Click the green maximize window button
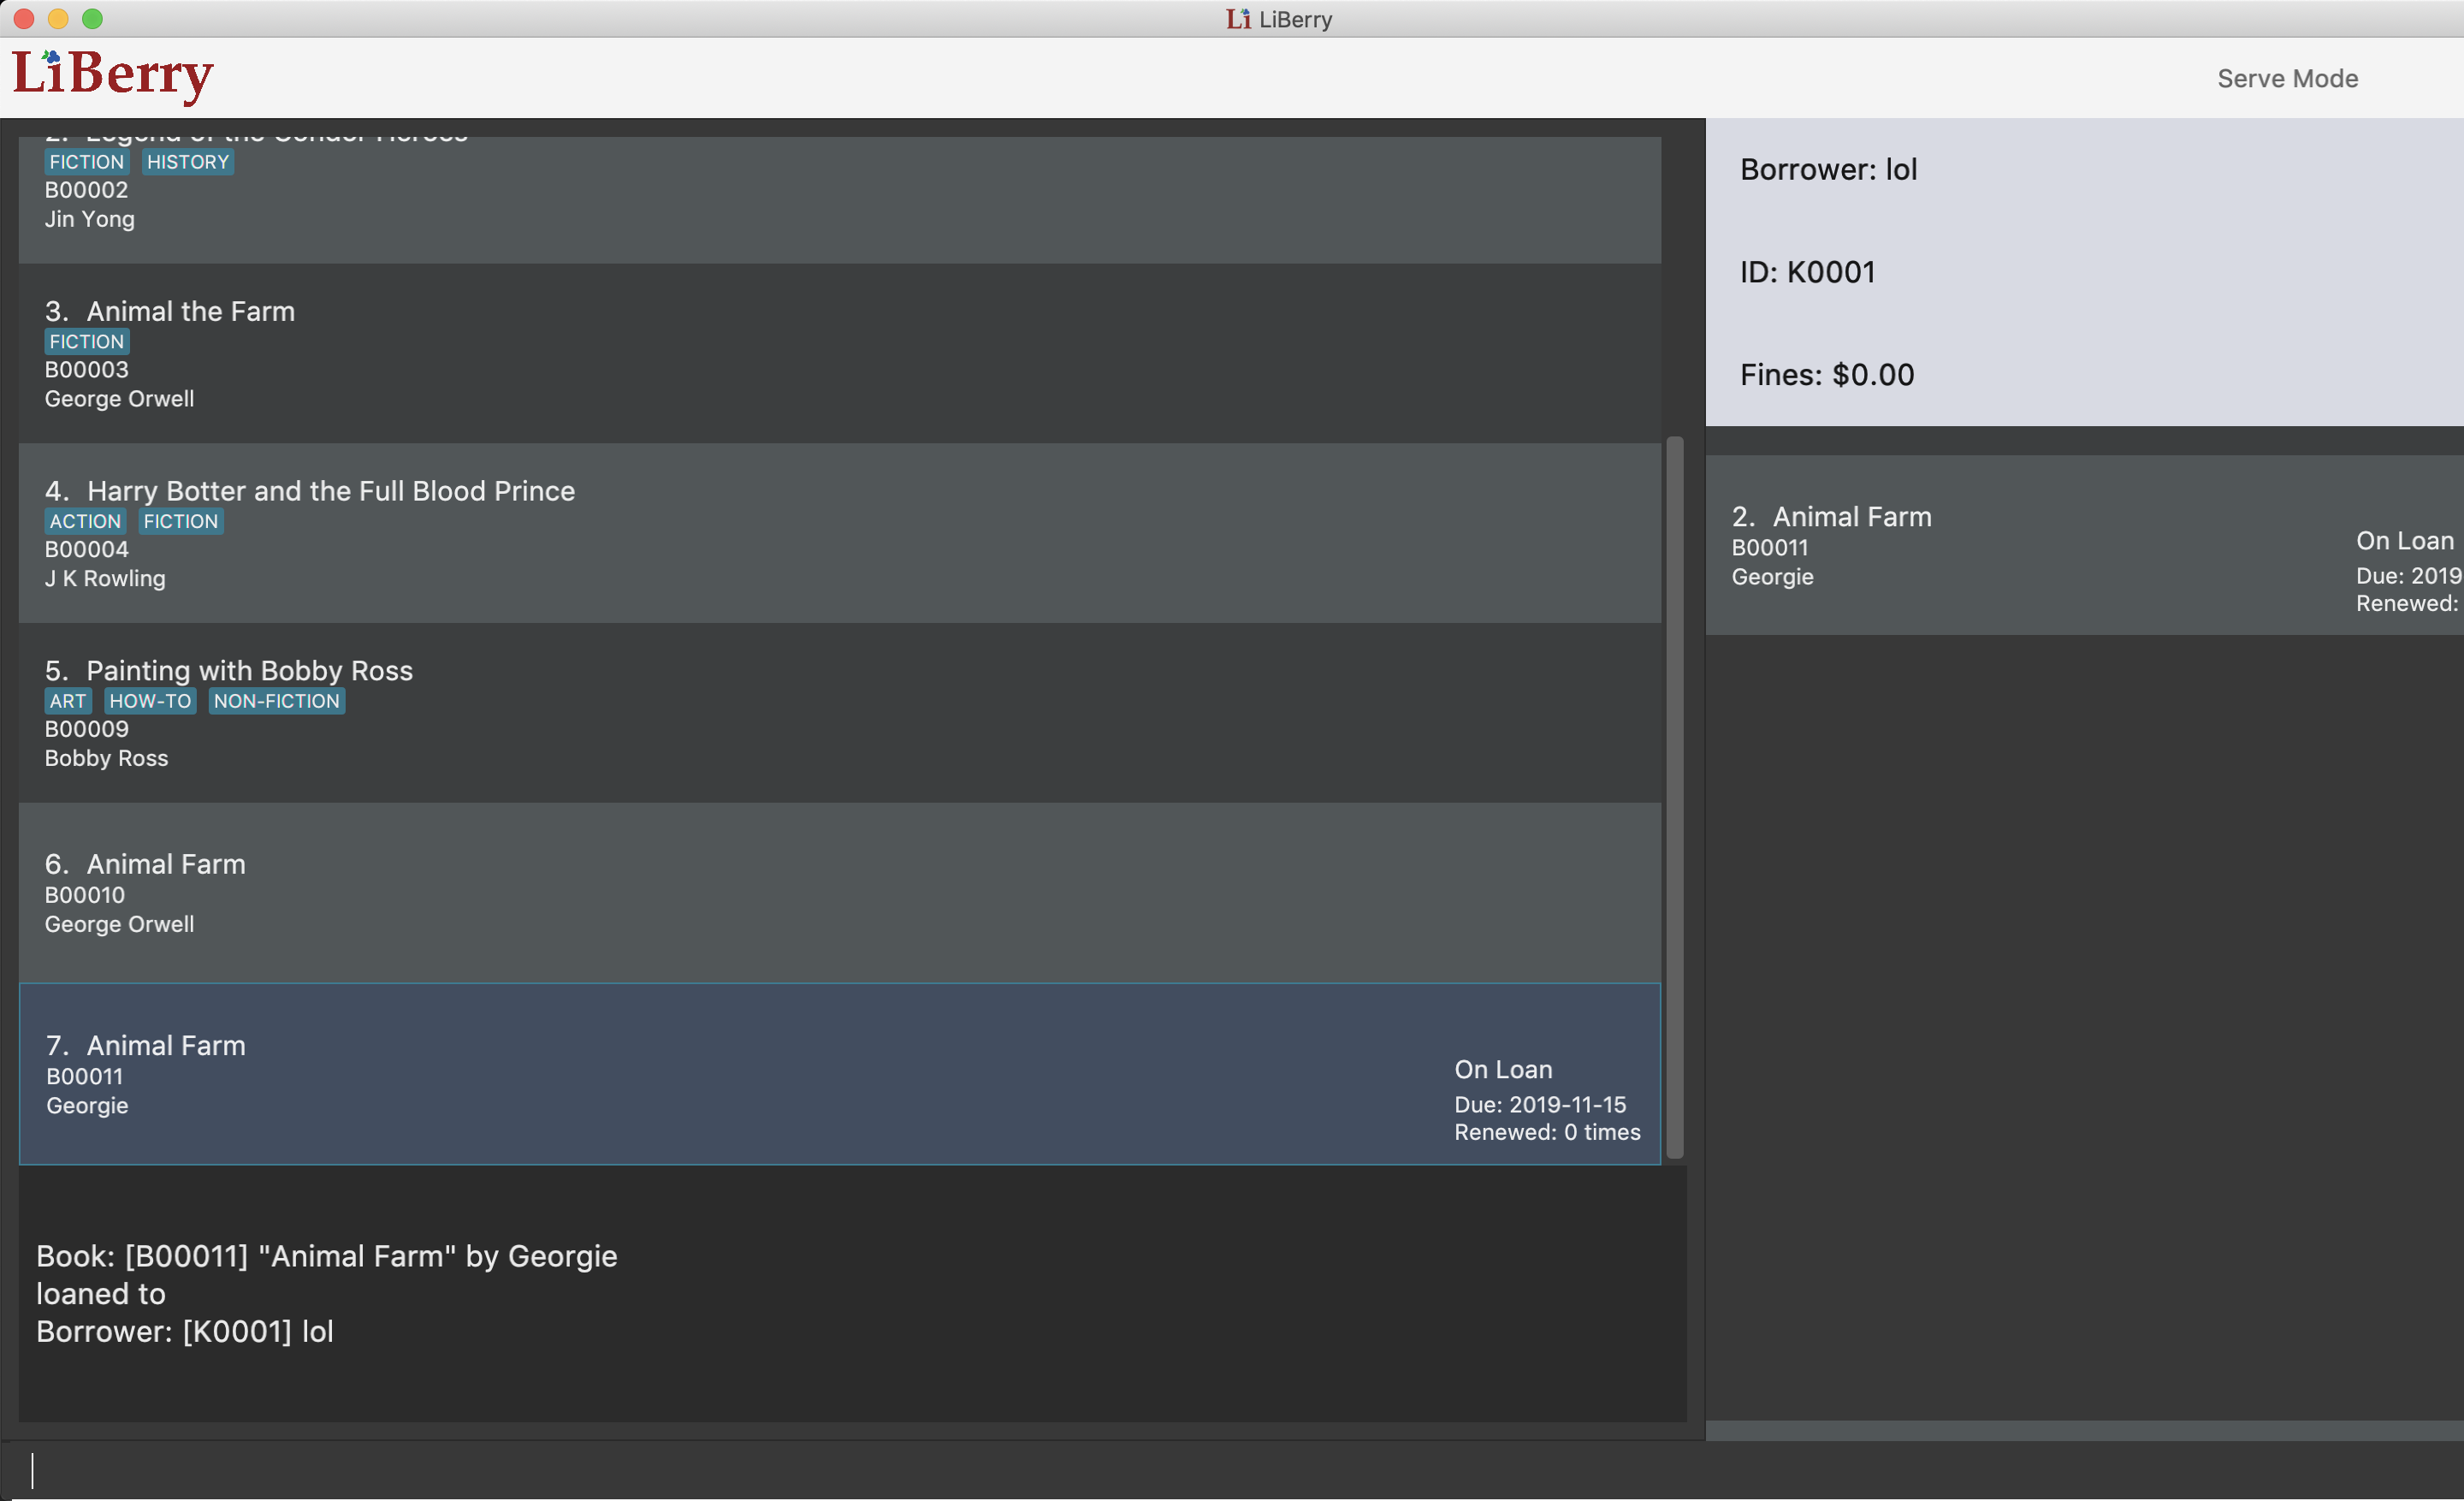Screen dimensions: 2464x1501 click(92, 19)
